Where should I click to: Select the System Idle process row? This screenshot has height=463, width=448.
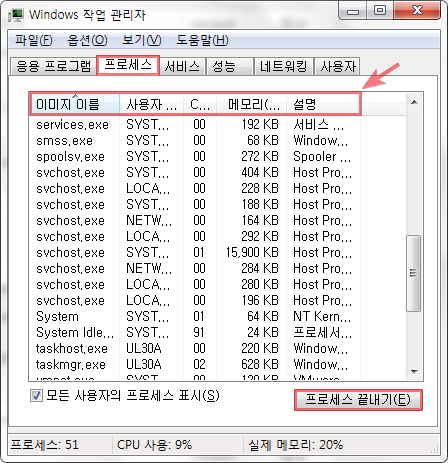[195, 333]
